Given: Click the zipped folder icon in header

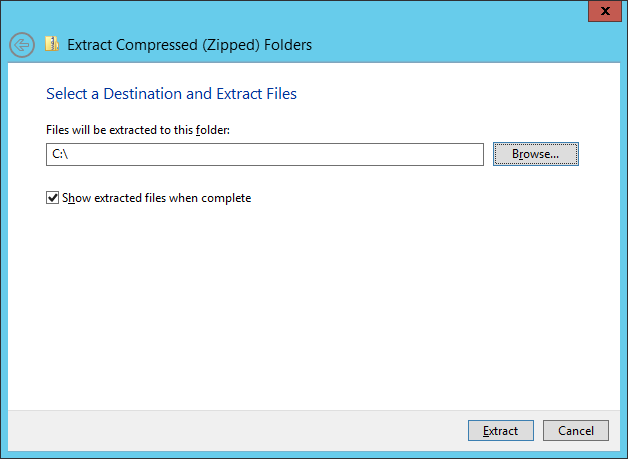Looking at the screenshot, I should point(52,44).
